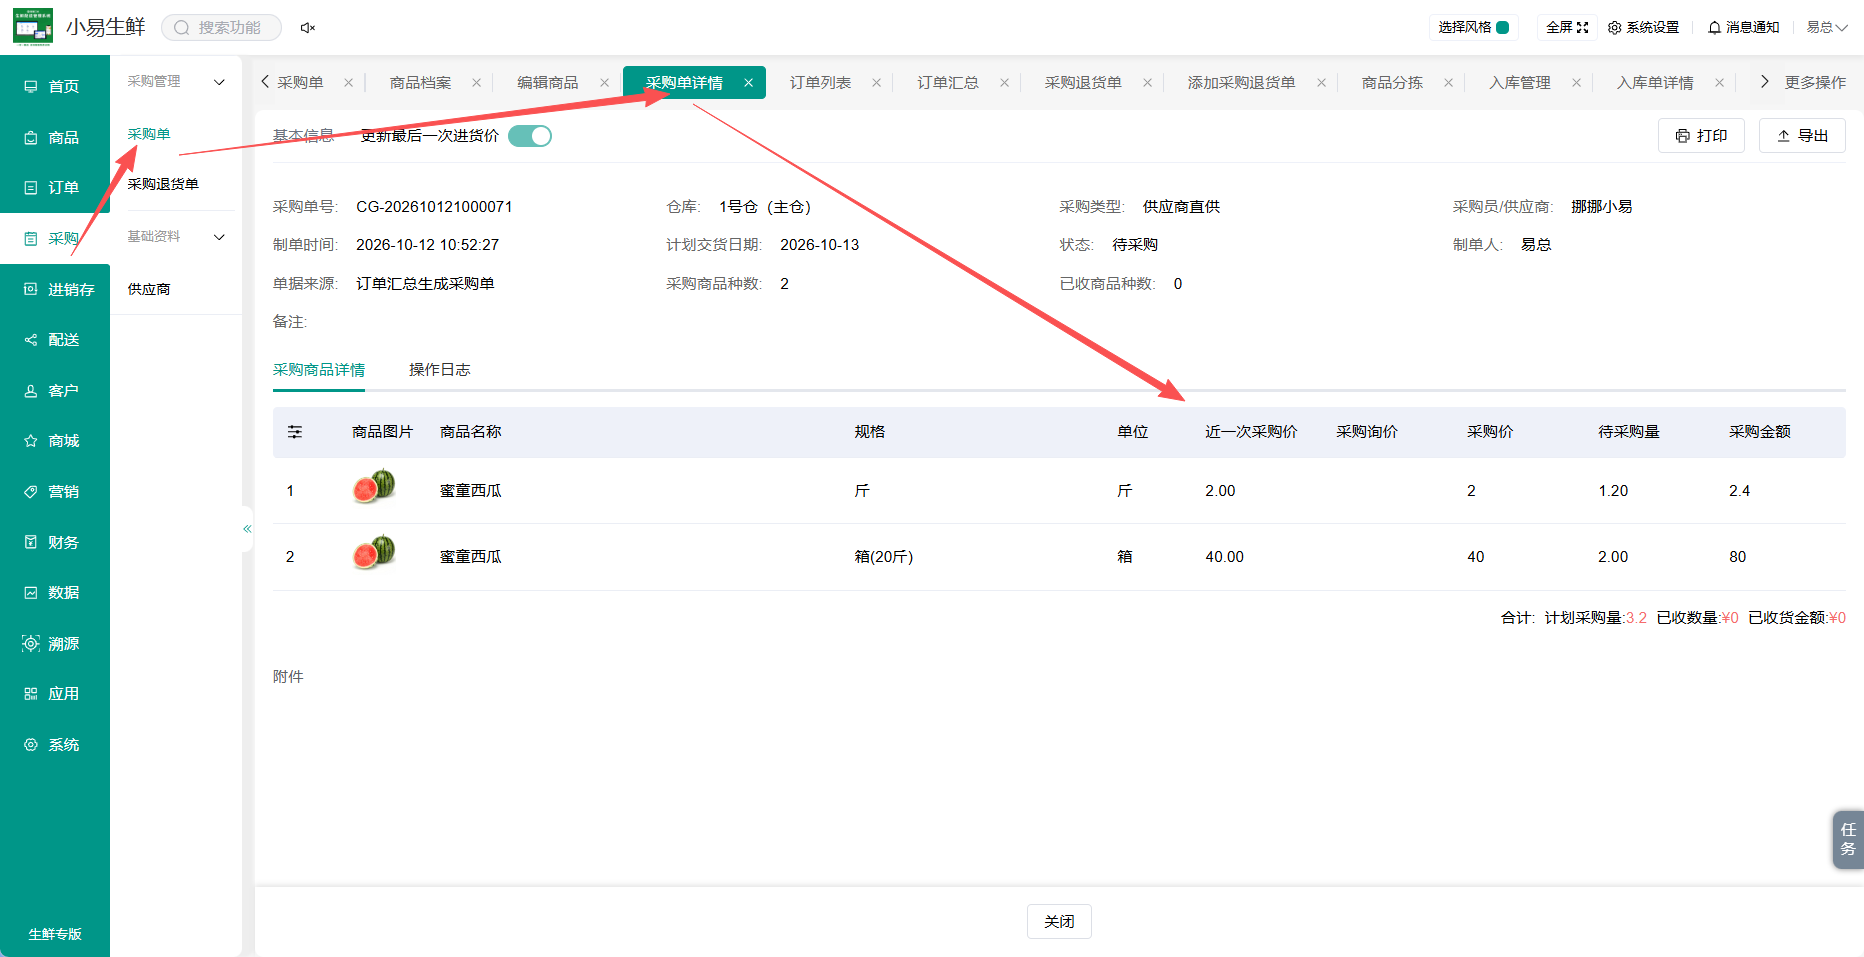
Task: Click the mute speaker icon in header
Action: point(308,28)
